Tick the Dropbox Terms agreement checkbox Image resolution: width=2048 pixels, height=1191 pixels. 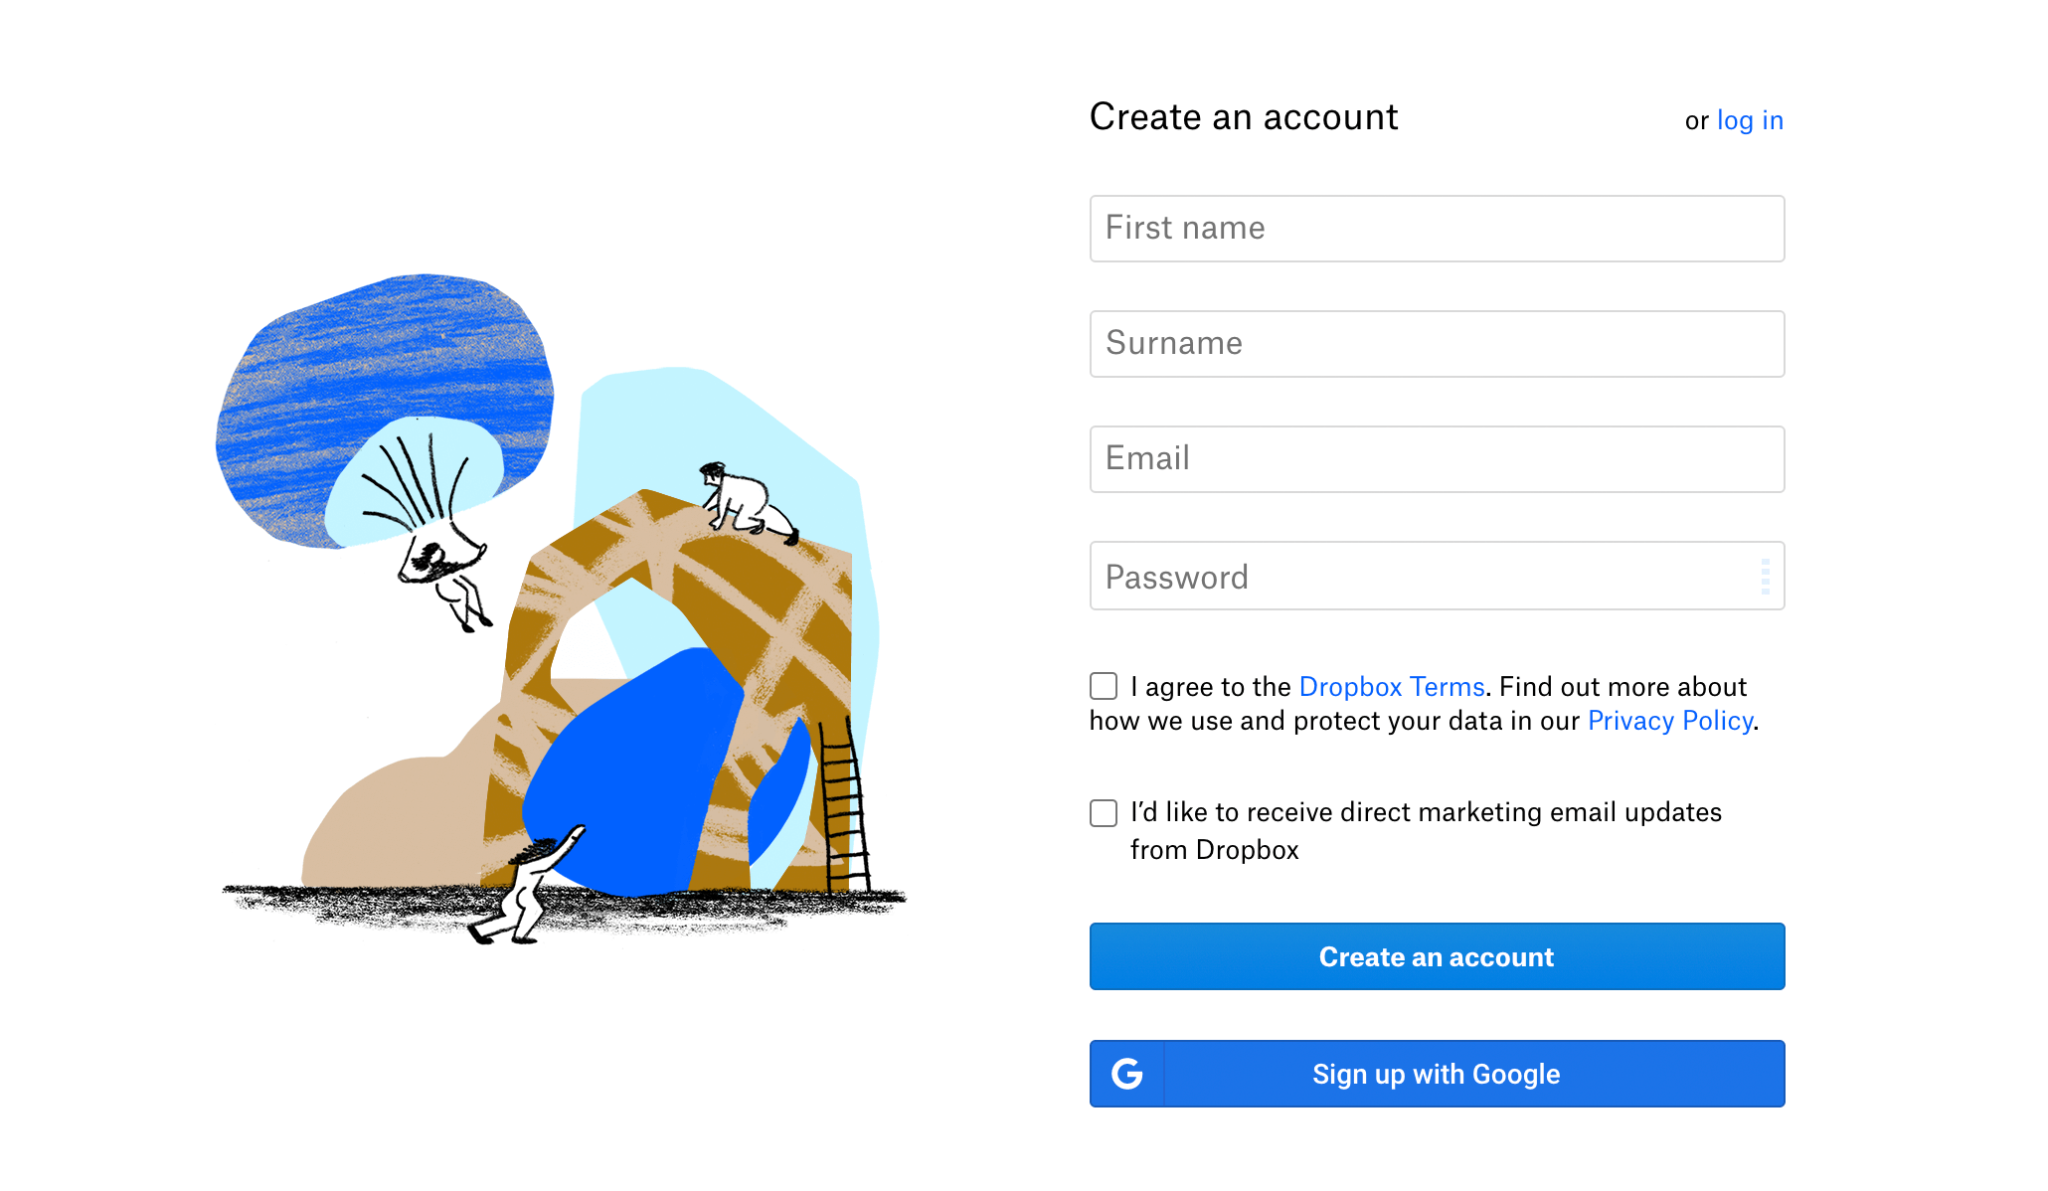1102,686
